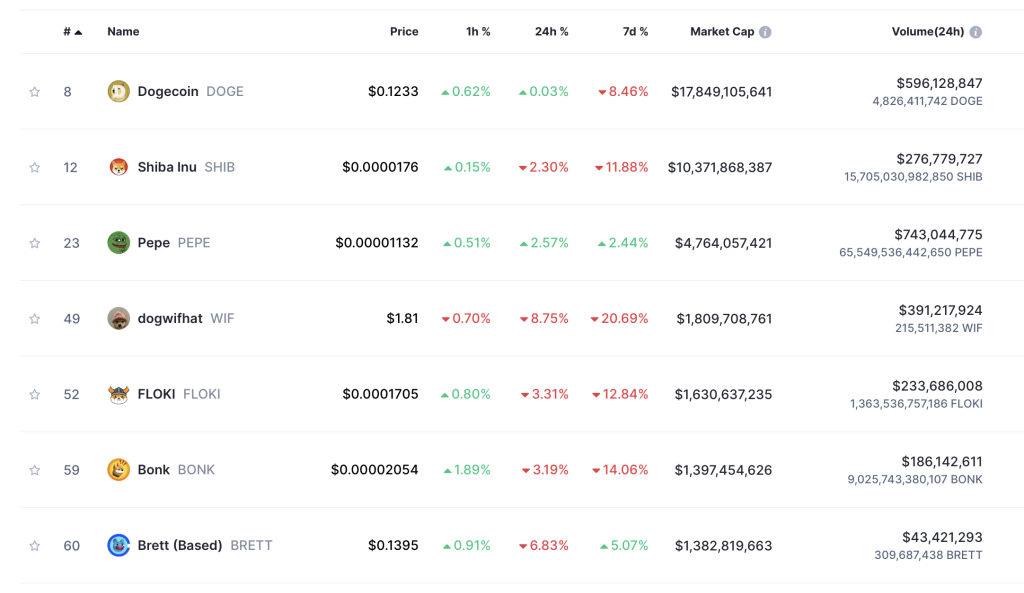The width and height of the screenshot is (1024, 593).
Task: Sort by 1h % column header
Action: coord(478,31)
